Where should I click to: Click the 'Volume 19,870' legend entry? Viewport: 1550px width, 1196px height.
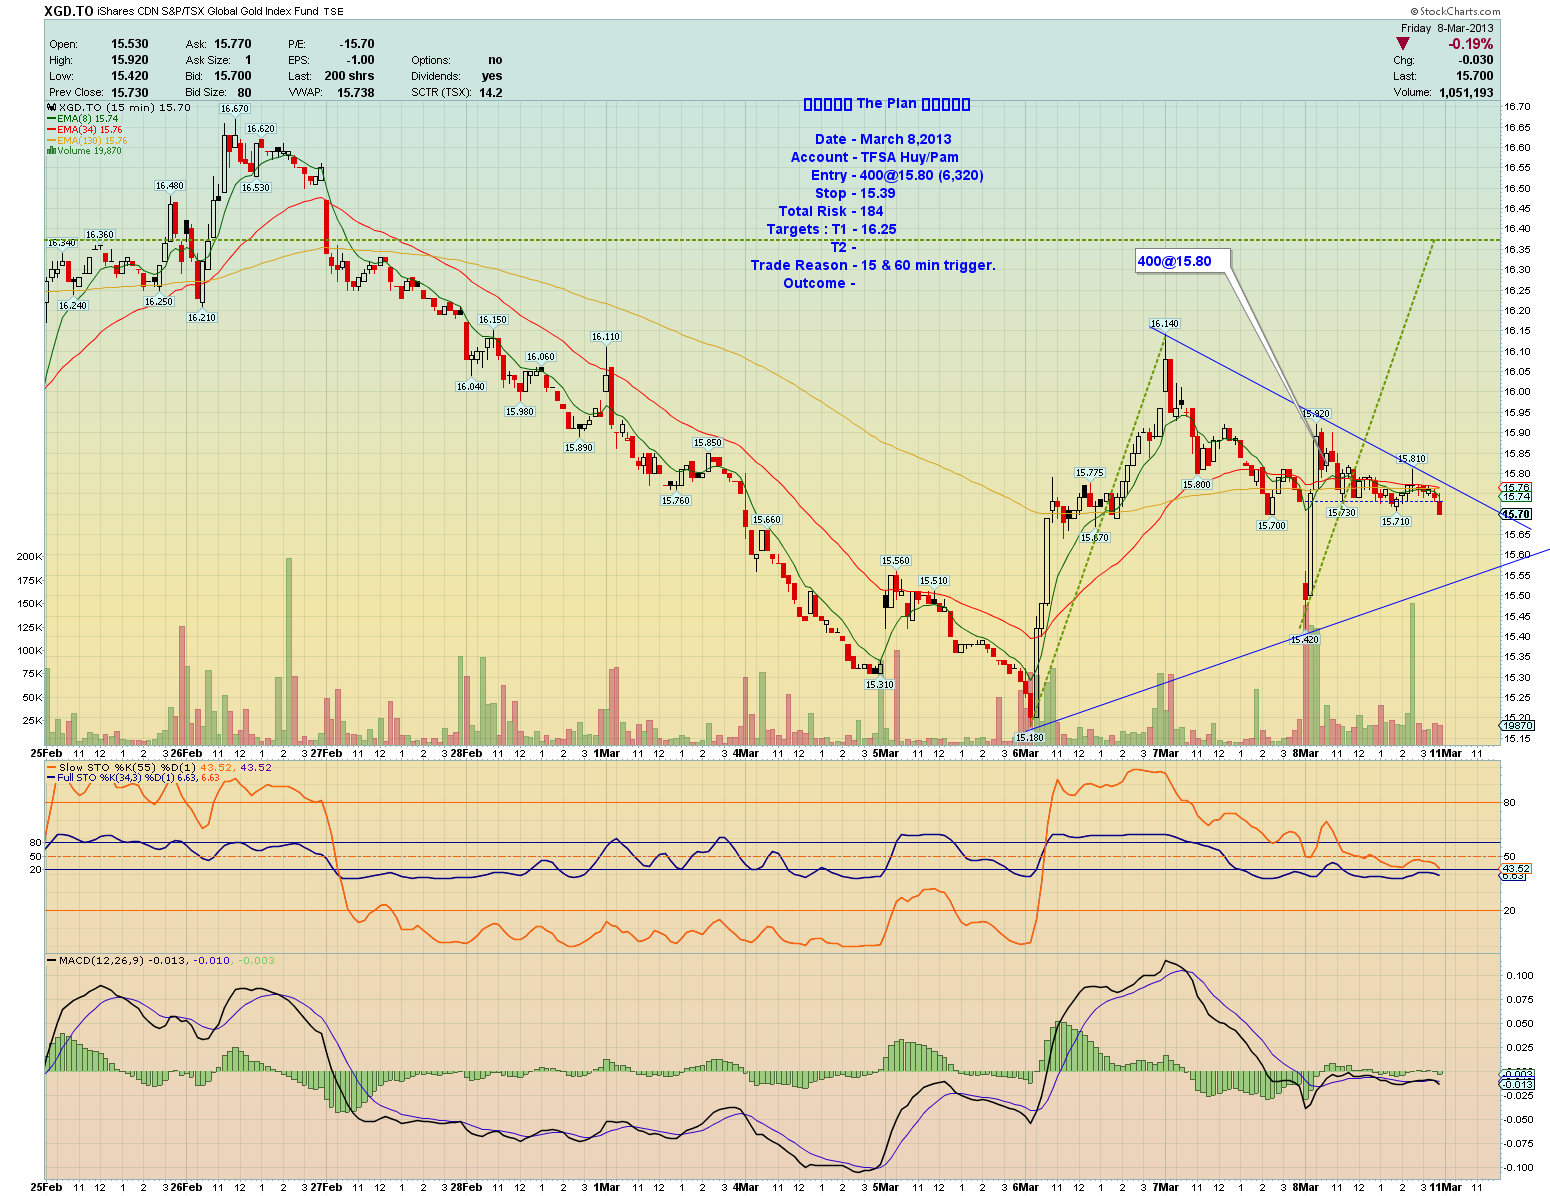84,151
